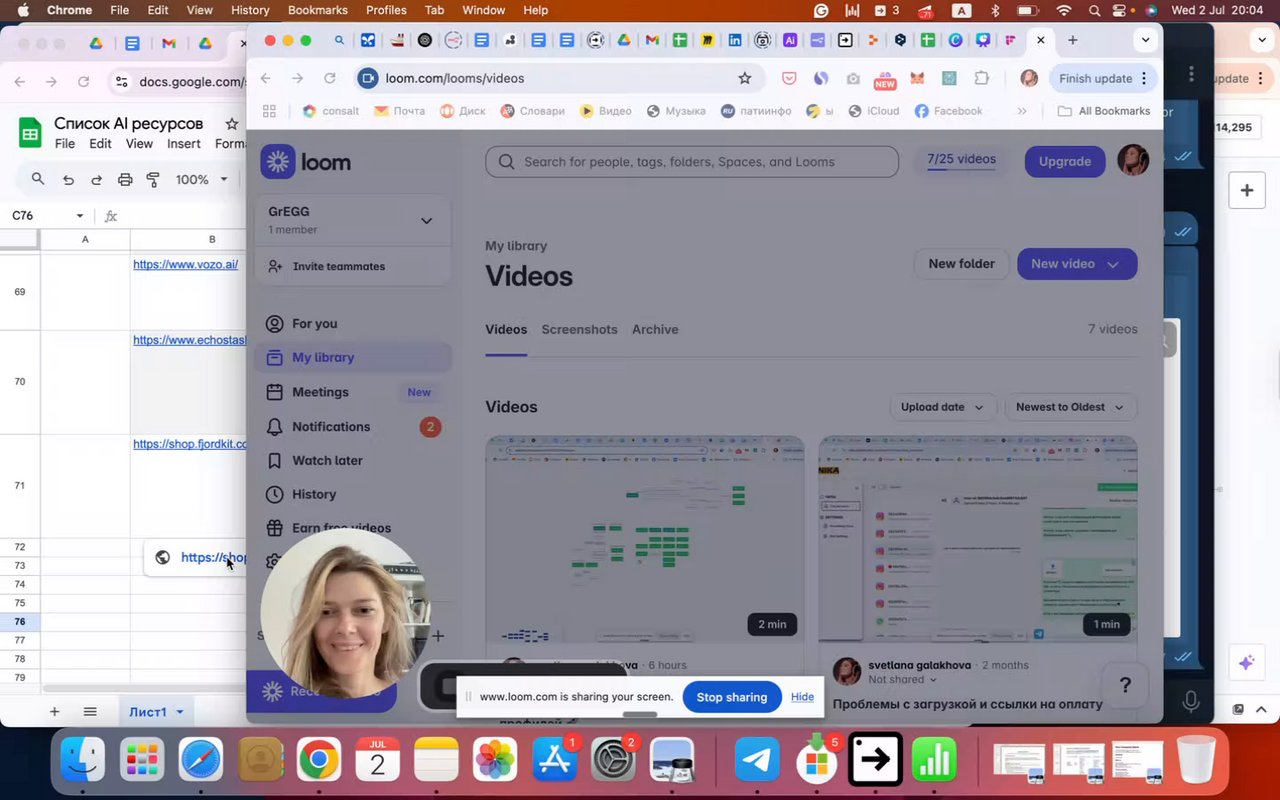Select the paint format tool in Sheets
The width and height of the screenshot is (1280, 800).
pos(153,180)
